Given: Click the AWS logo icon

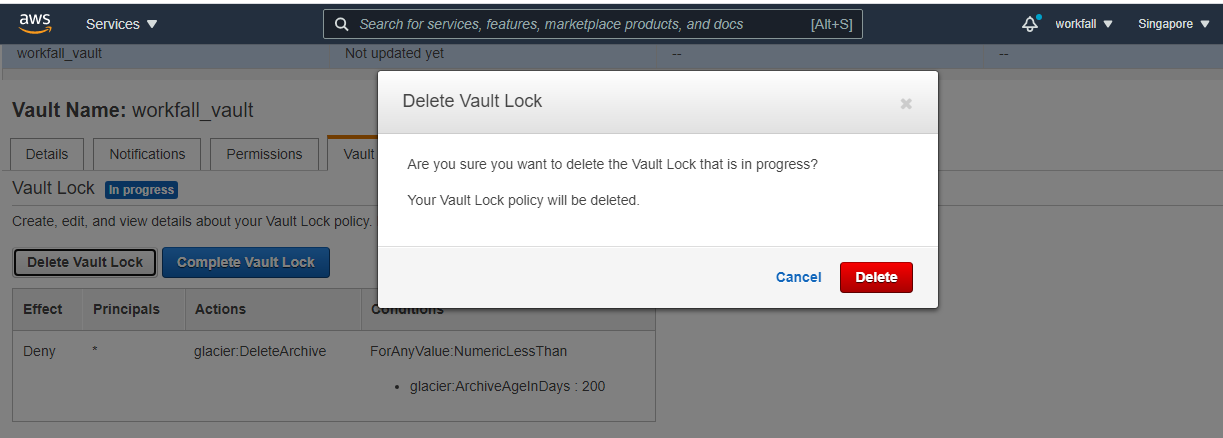Looking at the screenshot, I should (x=34, y=22).
